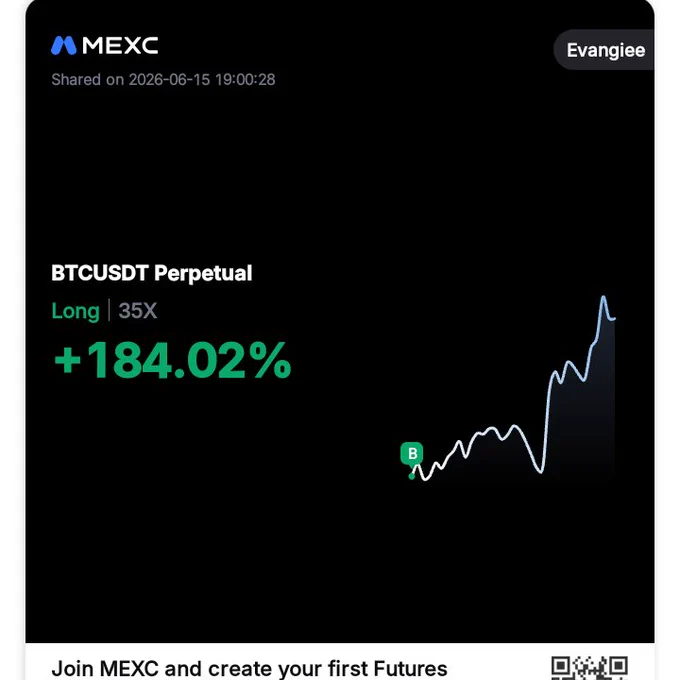Click the plus sign before 184.02%
This screenshot has height=680, width=680.
click(x=68, y=360)
